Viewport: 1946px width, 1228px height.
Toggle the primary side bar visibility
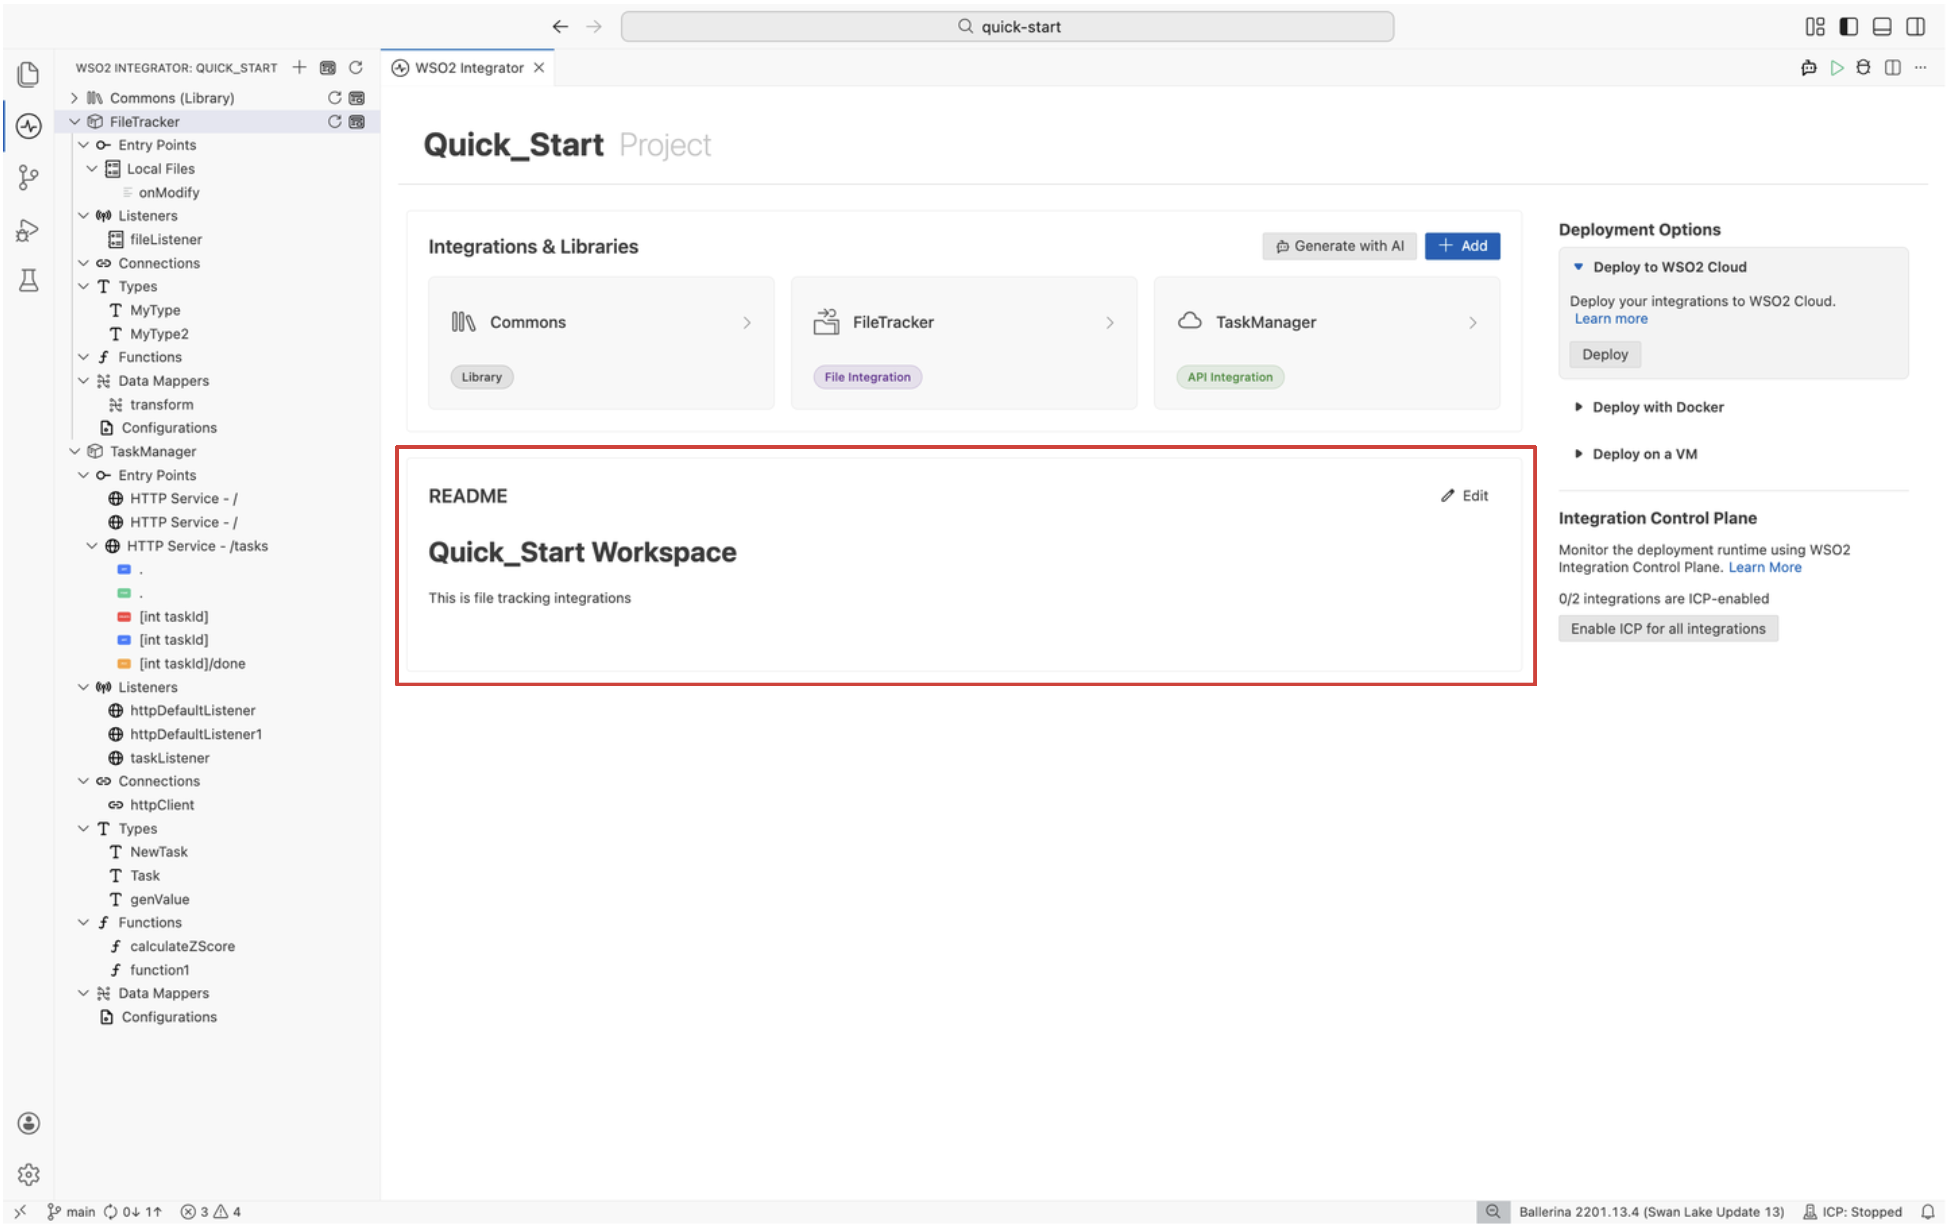[x=1849, y=27]
